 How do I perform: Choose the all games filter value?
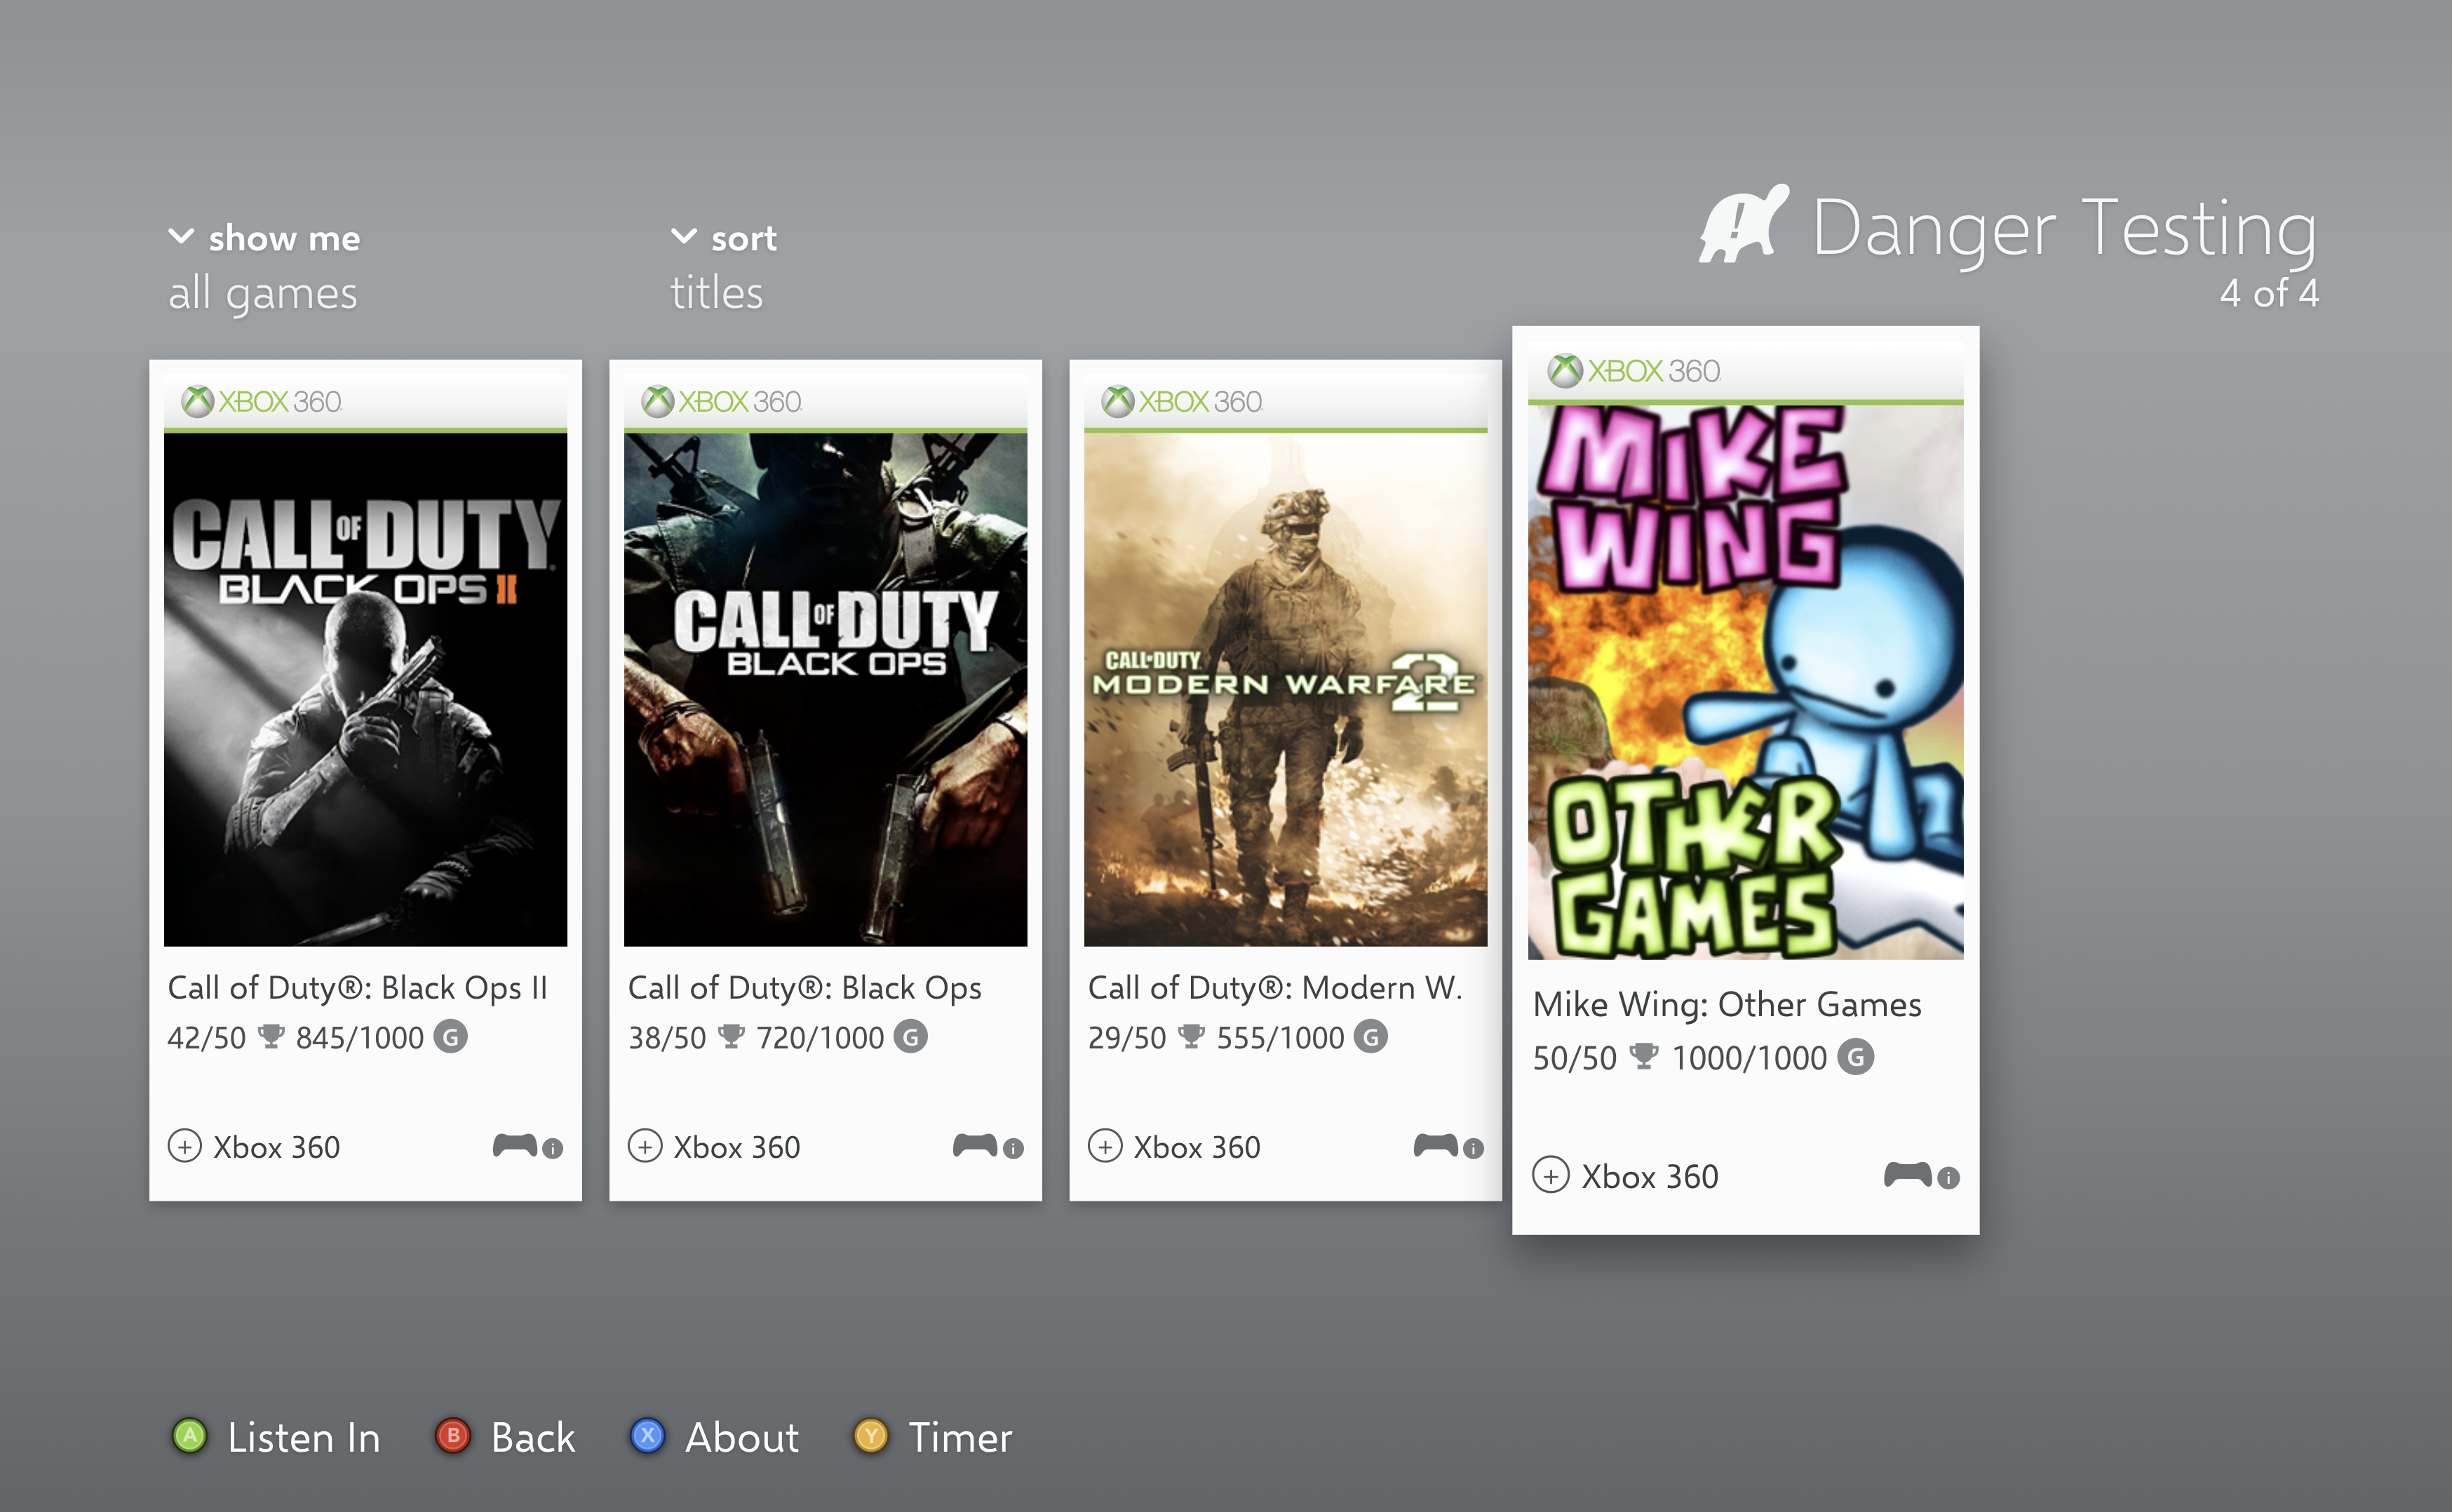[263, 294]
